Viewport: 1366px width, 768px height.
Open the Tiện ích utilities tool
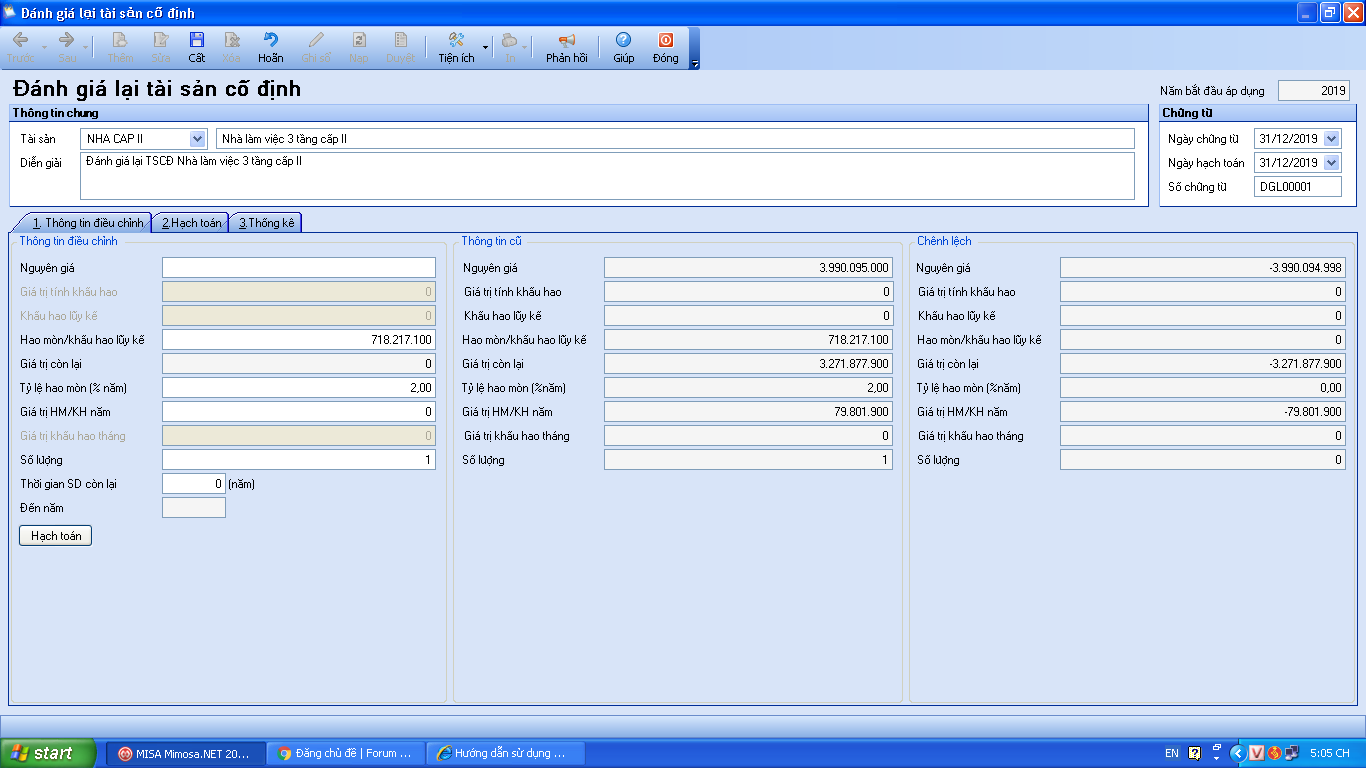click(456, 47)
